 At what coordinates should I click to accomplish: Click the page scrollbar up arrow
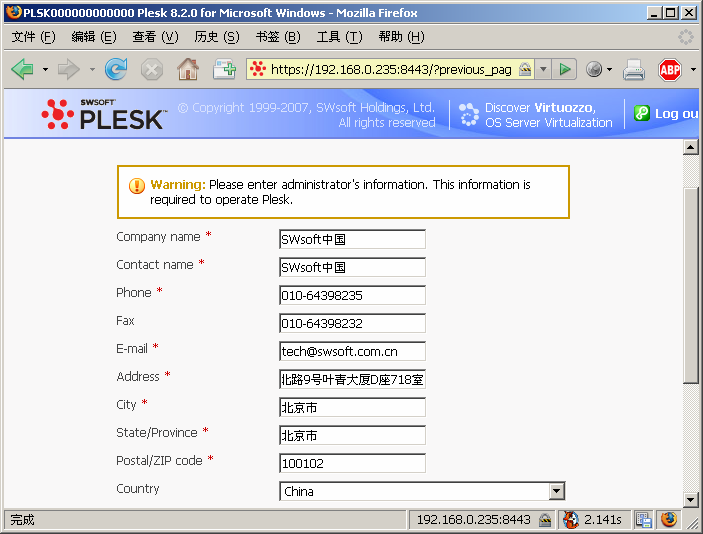(x=690, y=147)
